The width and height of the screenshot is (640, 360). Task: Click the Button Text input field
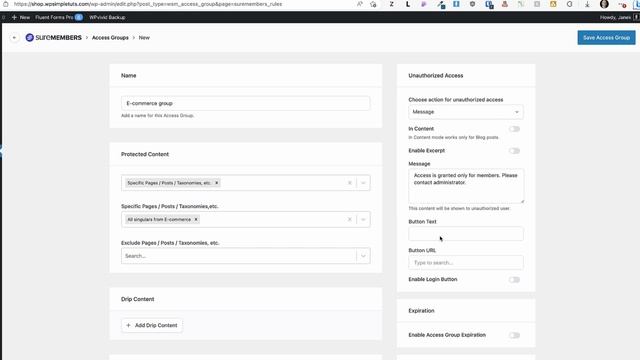(x=466, y=234)
